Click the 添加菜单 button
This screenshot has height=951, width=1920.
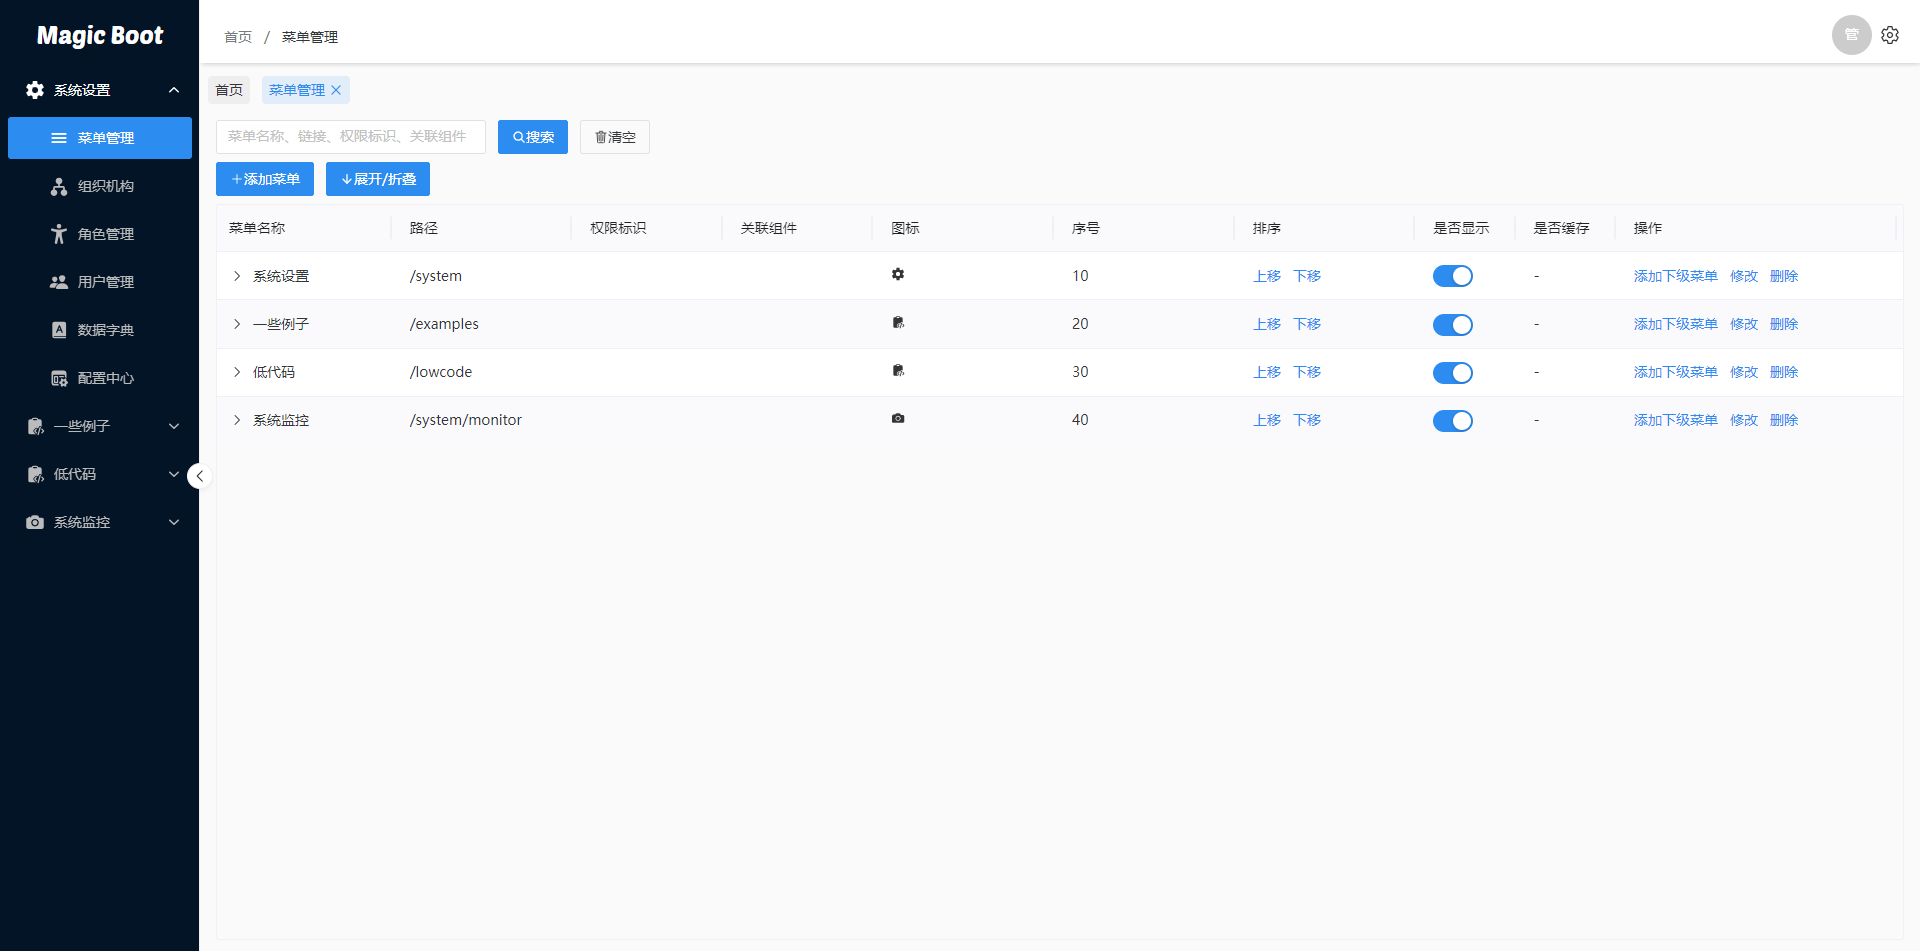coord(265,179)
